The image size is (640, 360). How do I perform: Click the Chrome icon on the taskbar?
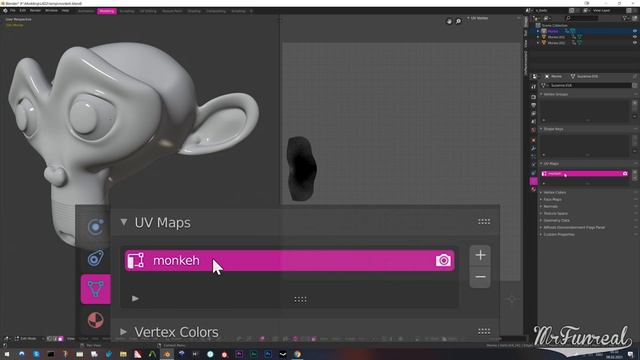point(297,354)
